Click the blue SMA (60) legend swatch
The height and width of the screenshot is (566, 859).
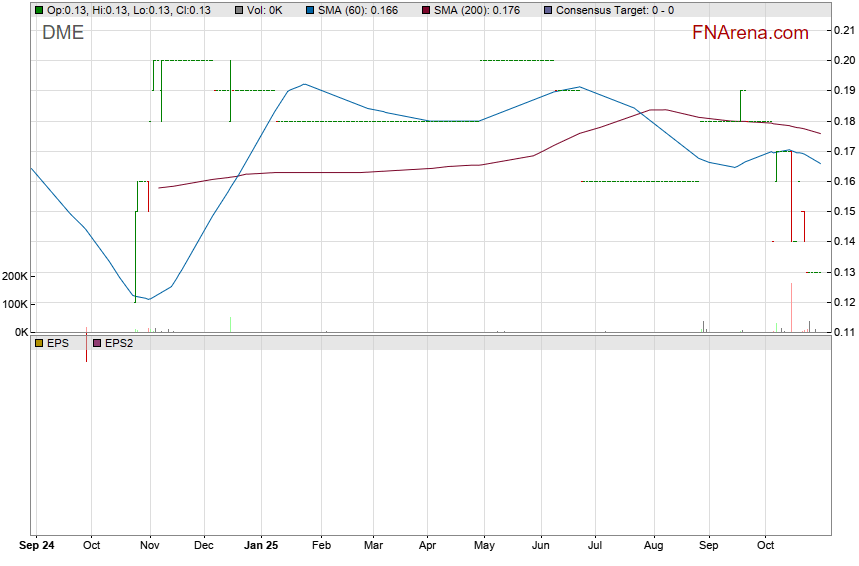310,10
